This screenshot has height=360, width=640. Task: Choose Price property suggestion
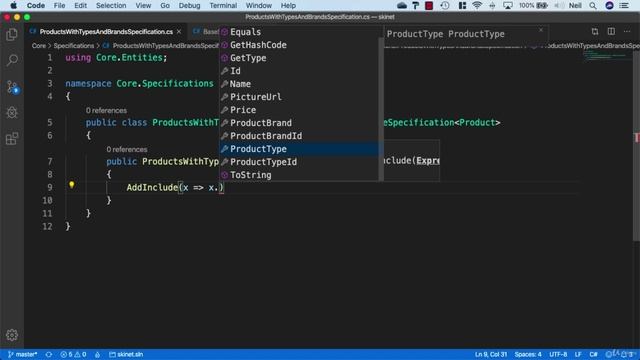(299, 110)
